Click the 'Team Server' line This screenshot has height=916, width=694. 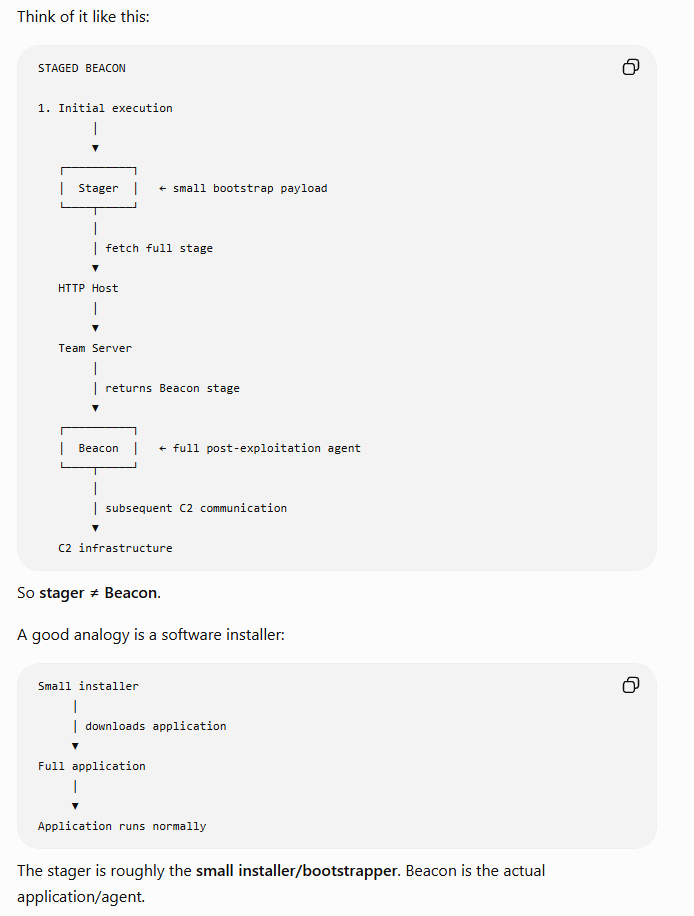[x=95, y=348]
